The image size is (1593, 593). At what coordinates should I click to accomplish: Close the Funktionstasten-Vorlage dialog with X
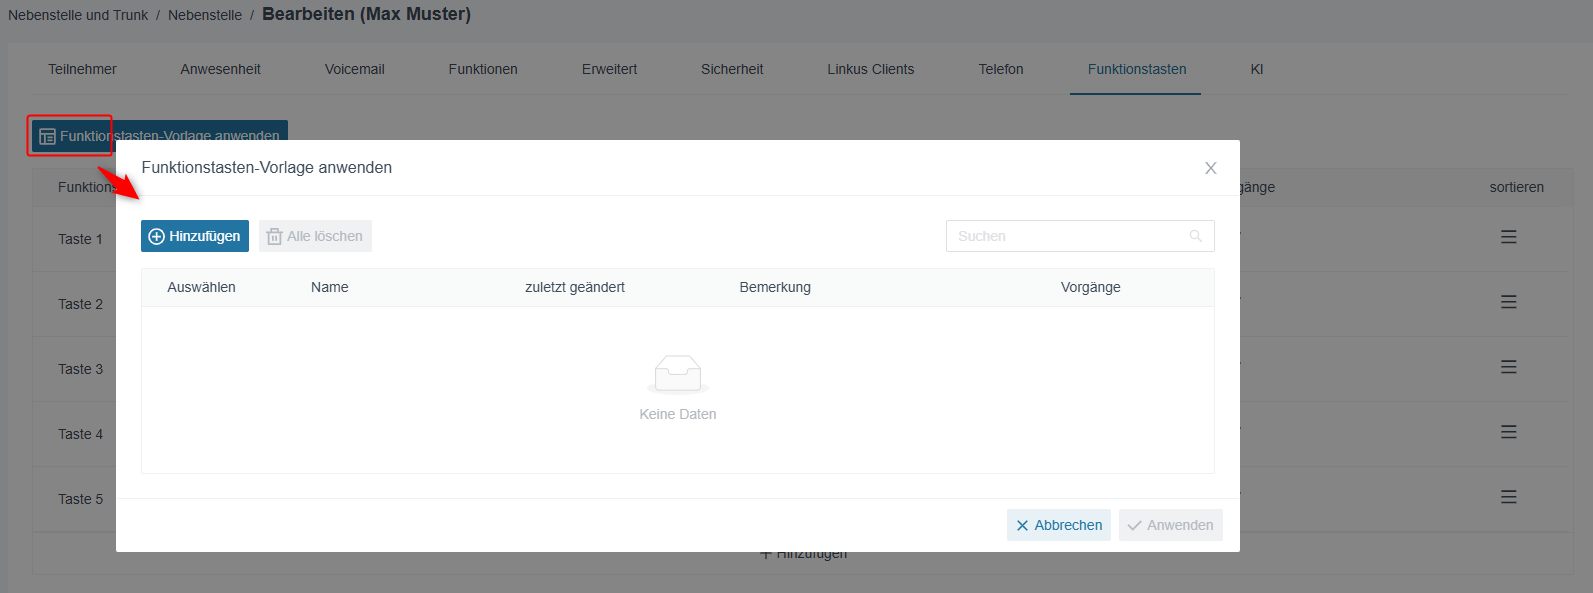1211,168
